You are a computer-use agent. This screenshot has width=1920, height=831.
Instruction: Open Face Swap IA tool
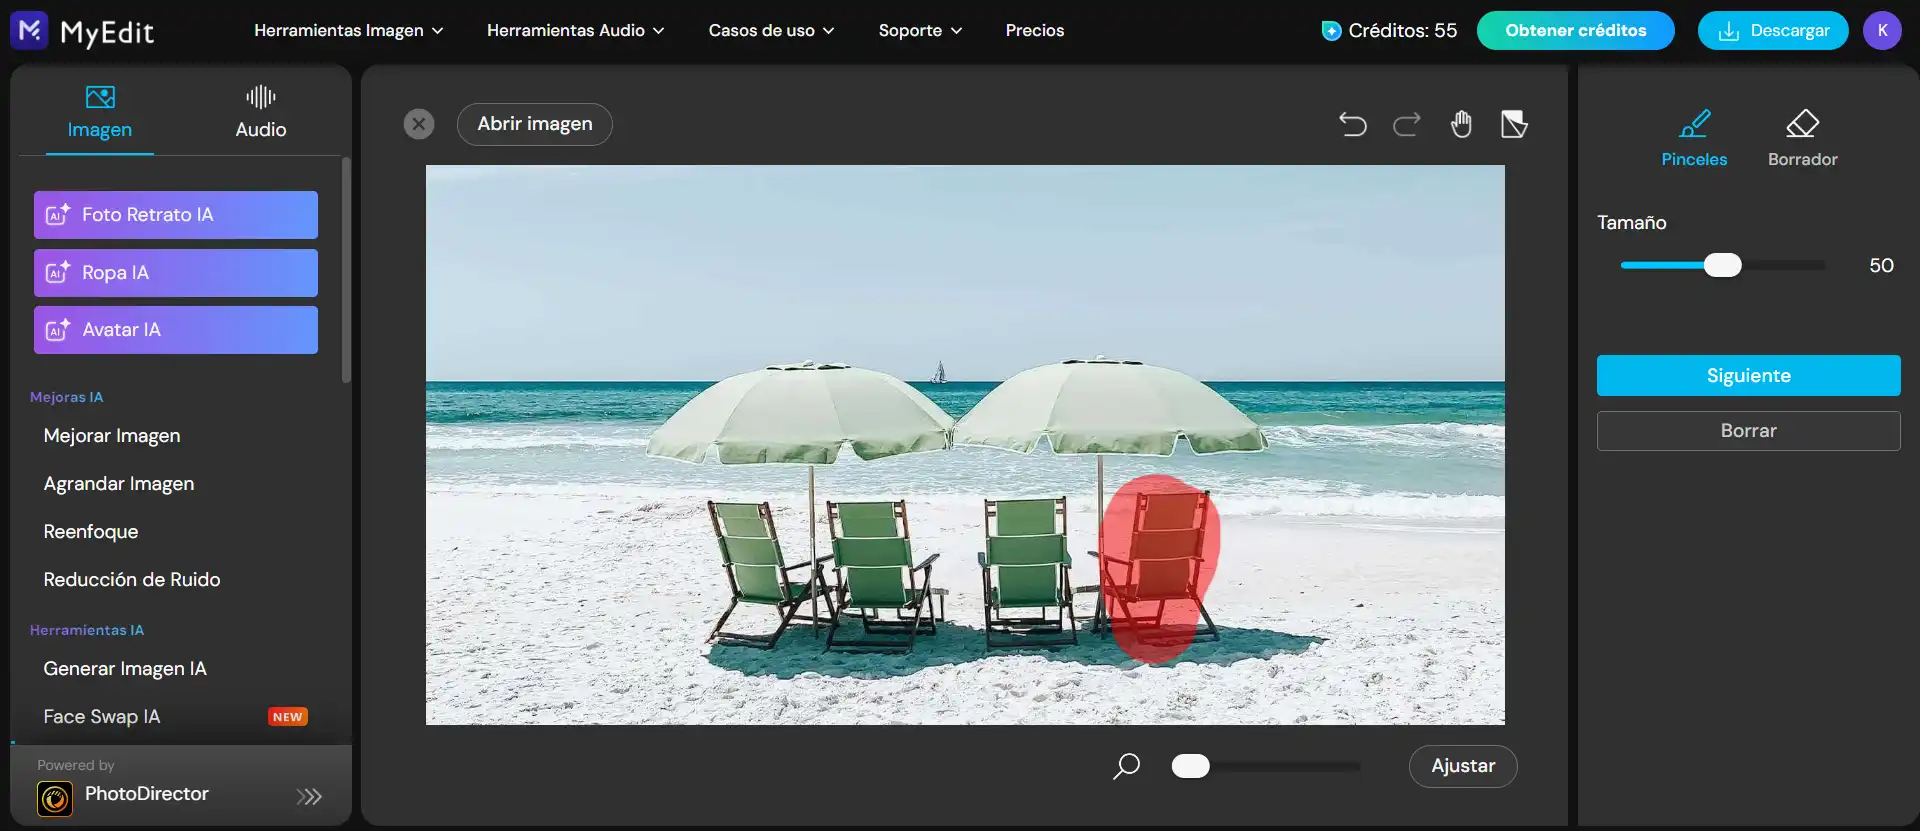pos(102,717)
